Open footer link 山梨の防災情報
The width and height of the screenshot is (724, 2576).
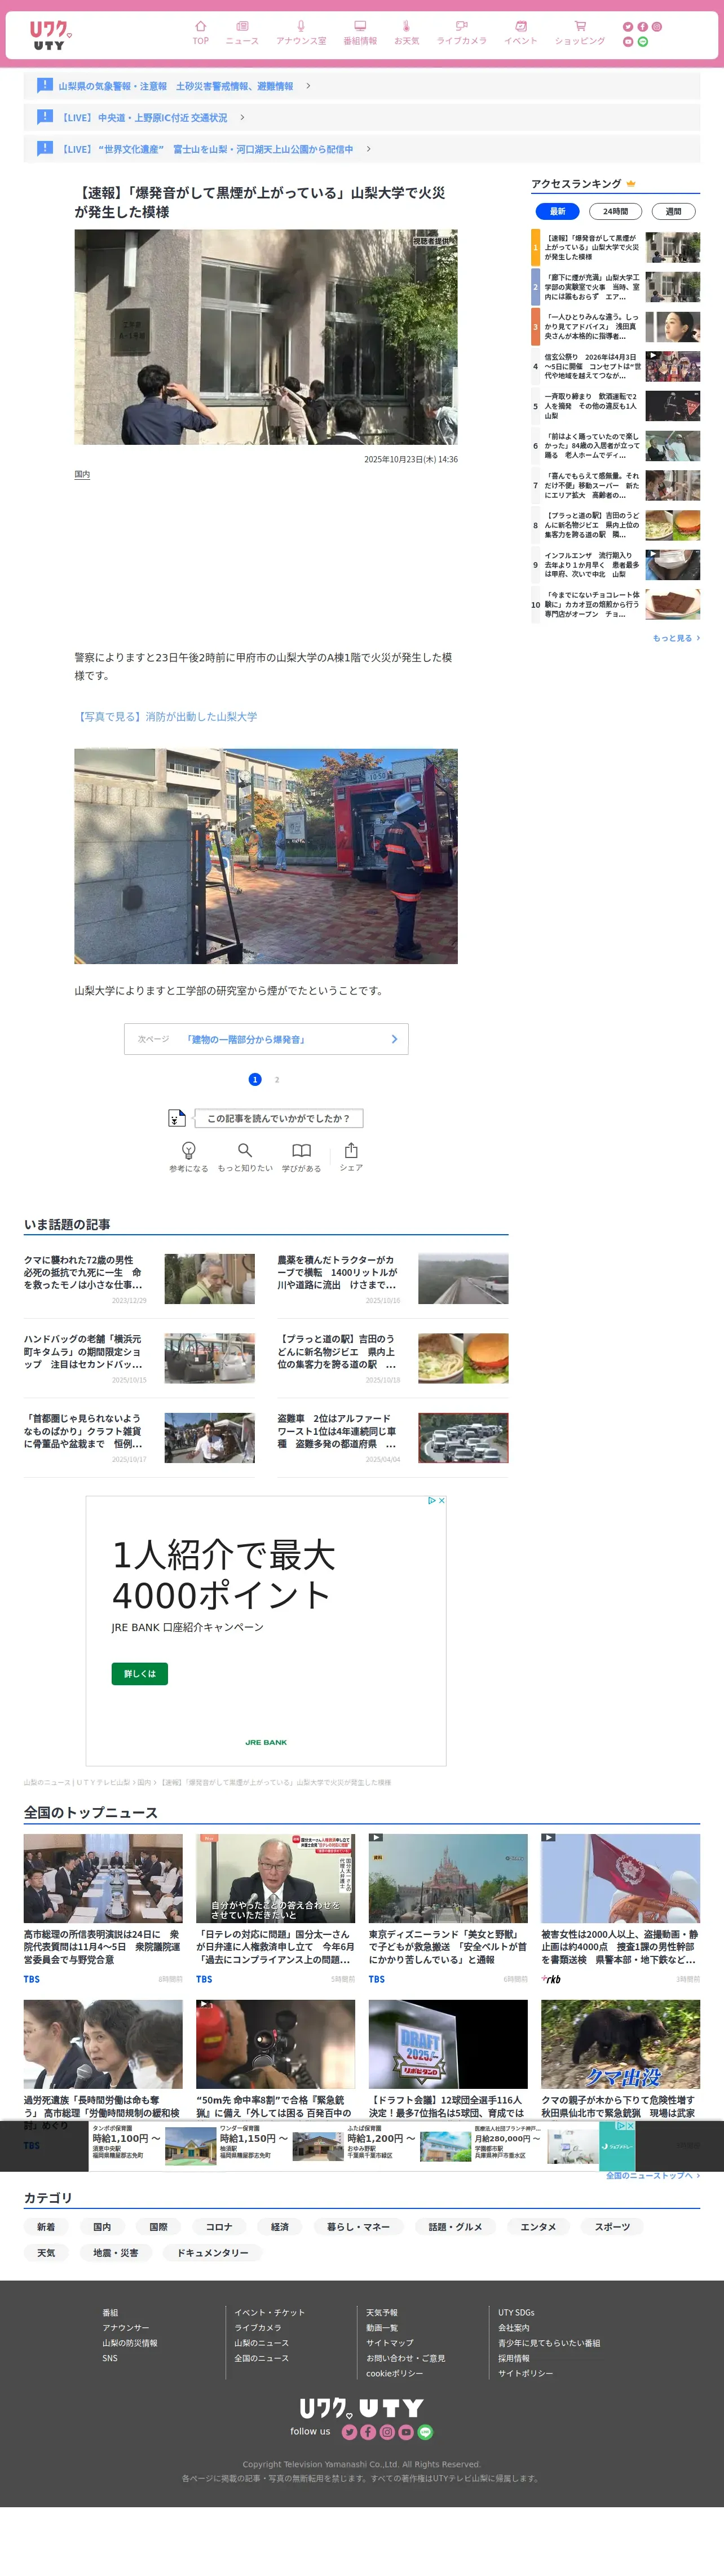click(x=130, y=2343)
